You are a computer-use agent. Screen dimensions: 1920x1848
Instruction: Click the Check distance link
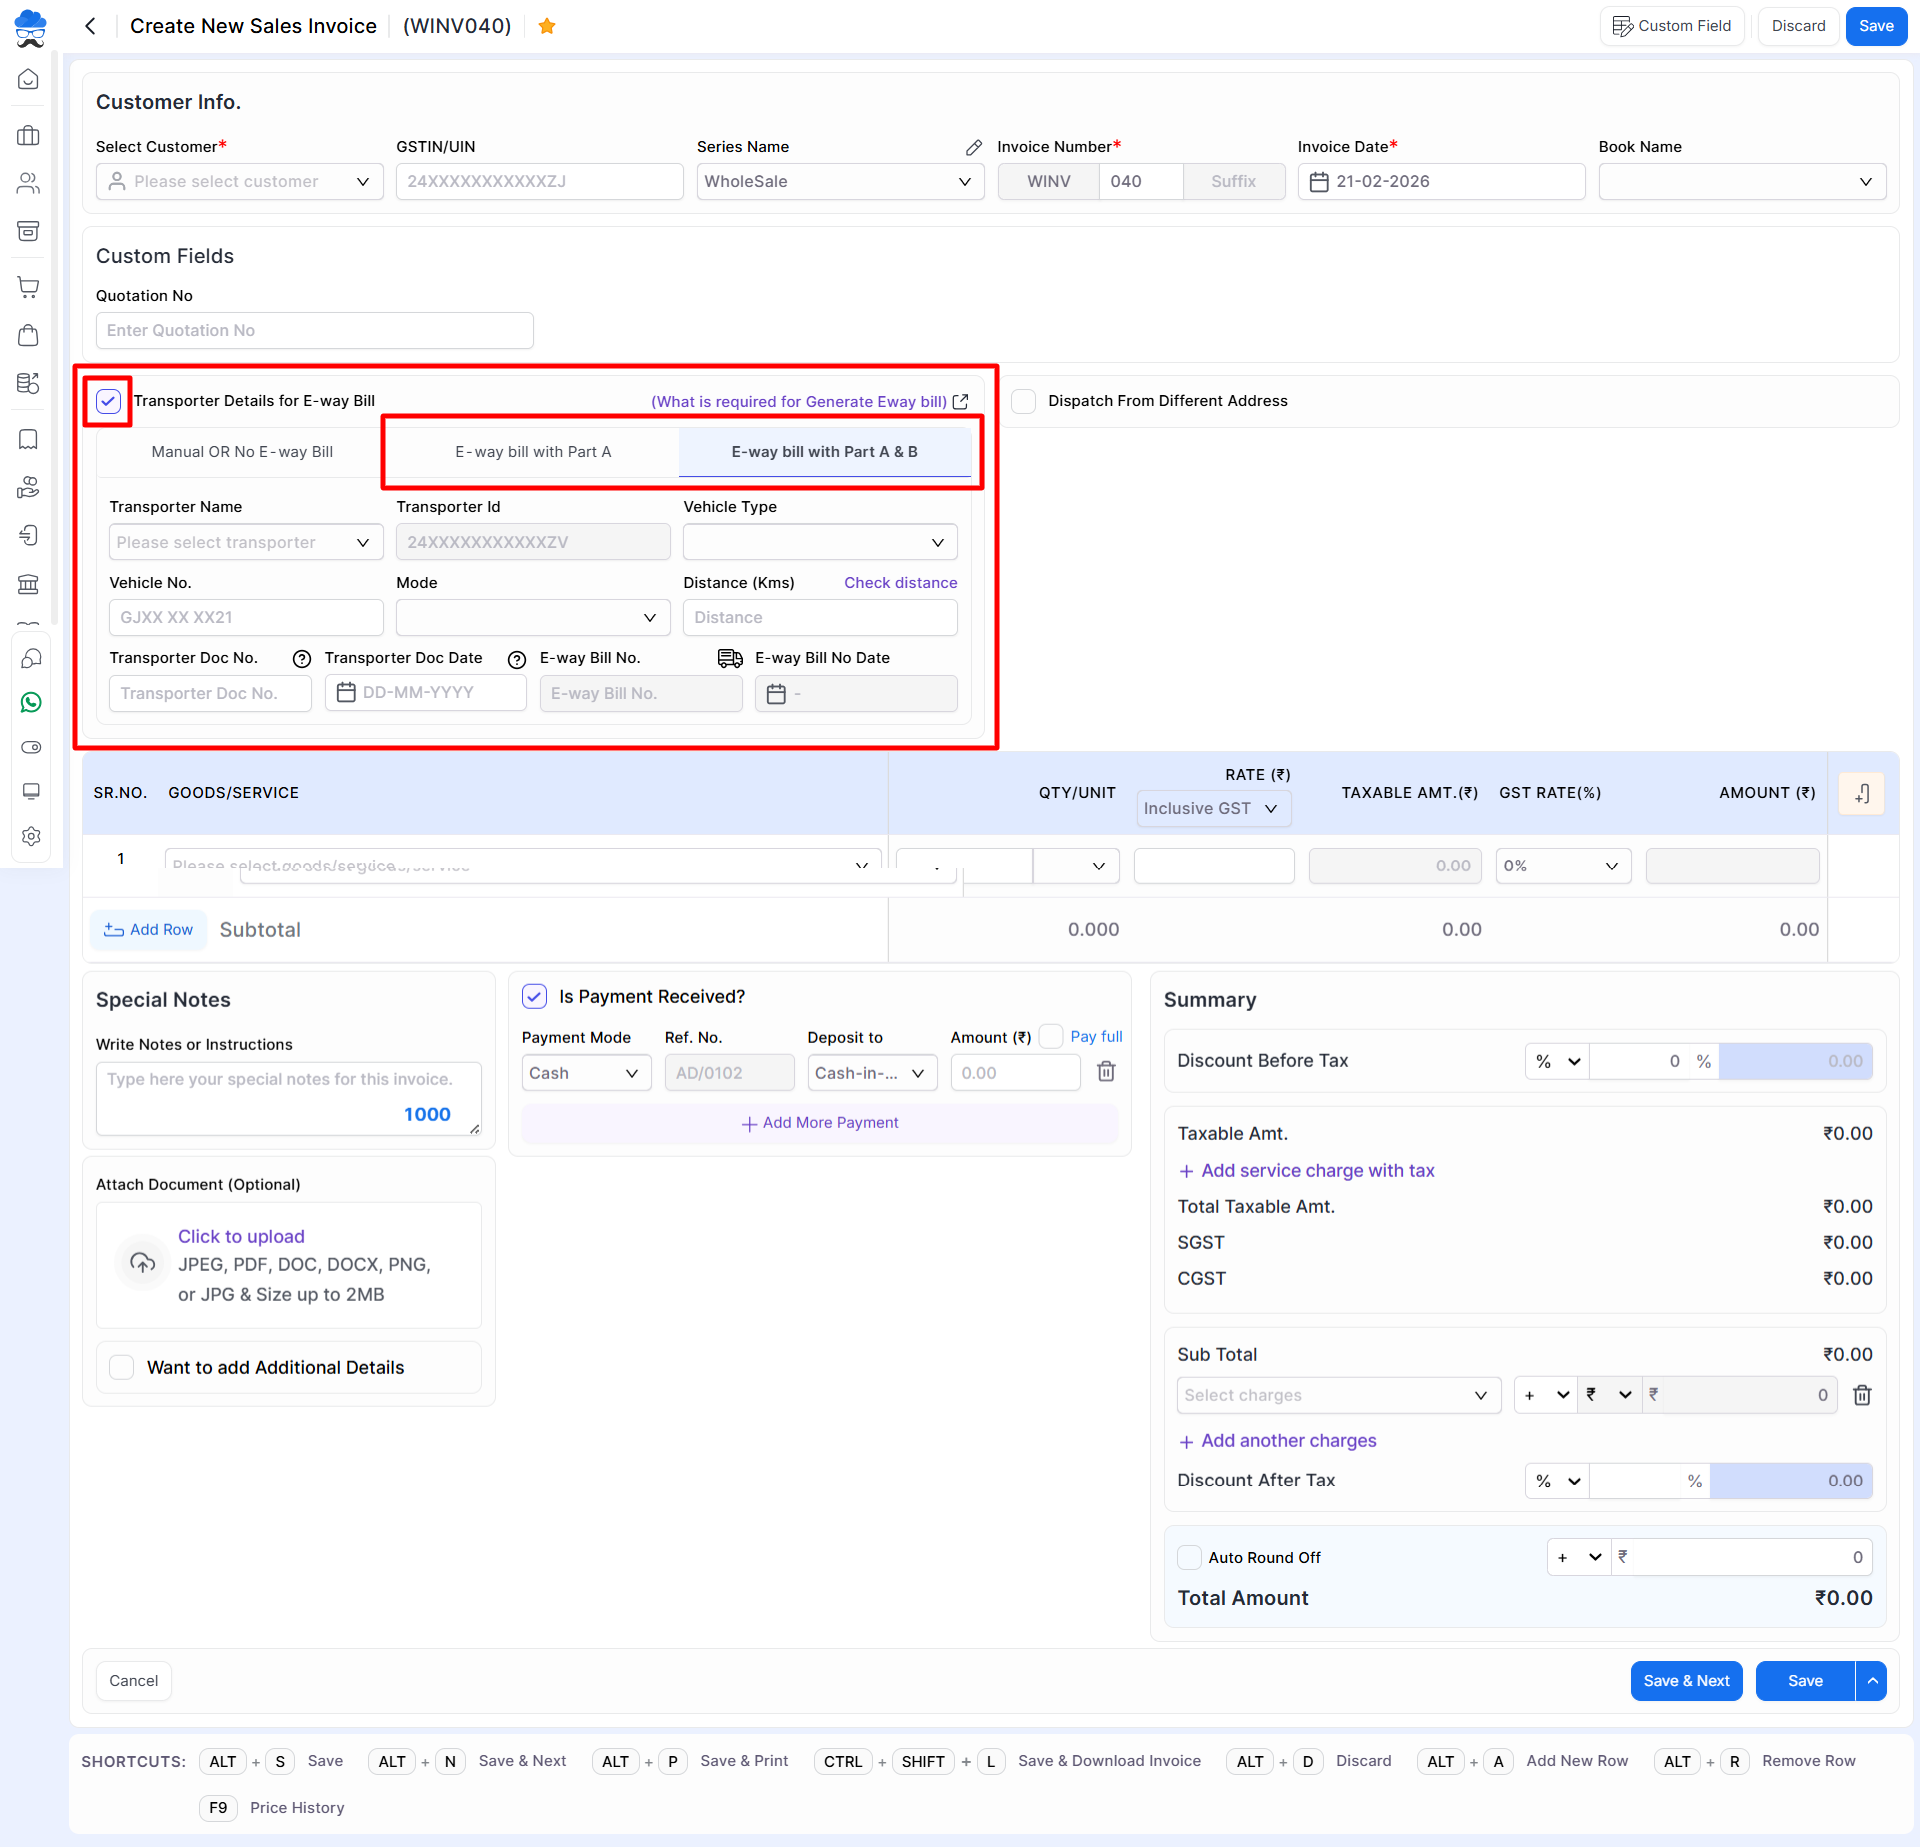tap(900, 583)
